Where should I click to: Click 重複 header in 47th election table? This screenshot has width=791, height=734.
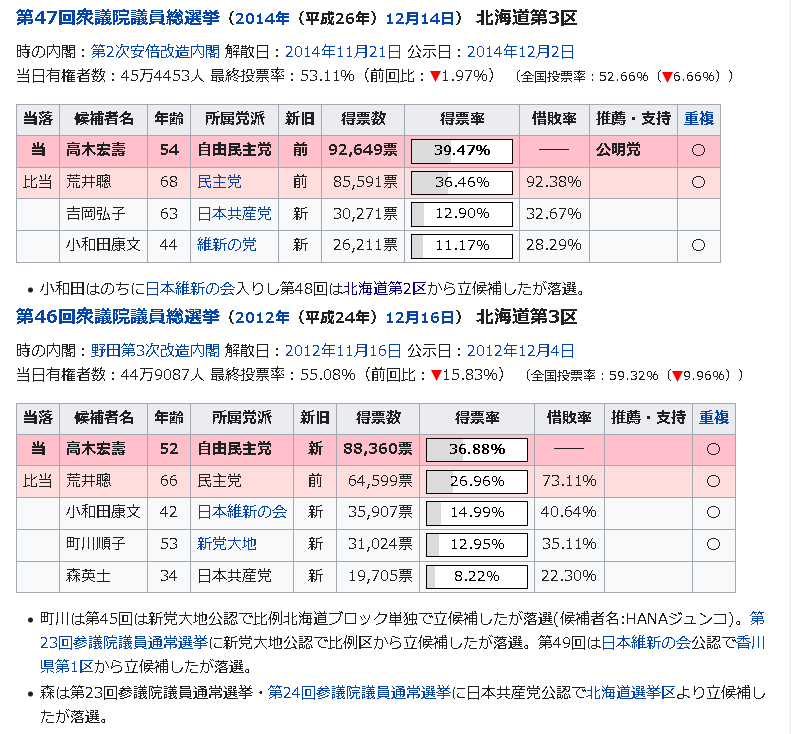(x=699, y=119)
